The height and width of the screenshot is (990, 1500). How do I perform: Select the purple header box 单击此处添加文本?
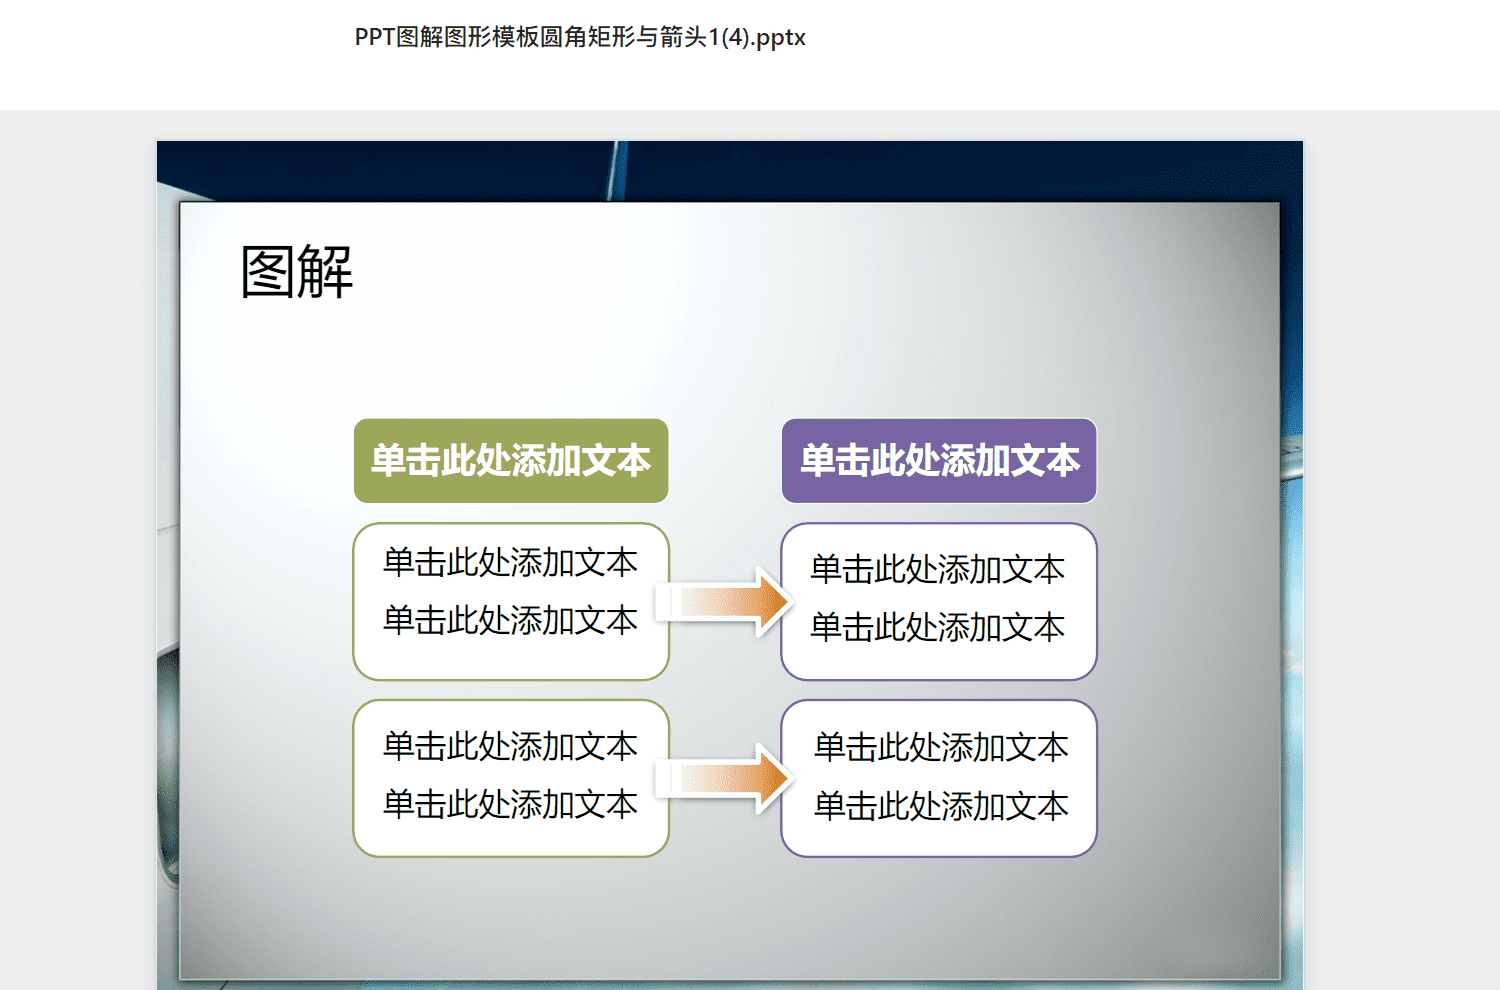(939, 461)
